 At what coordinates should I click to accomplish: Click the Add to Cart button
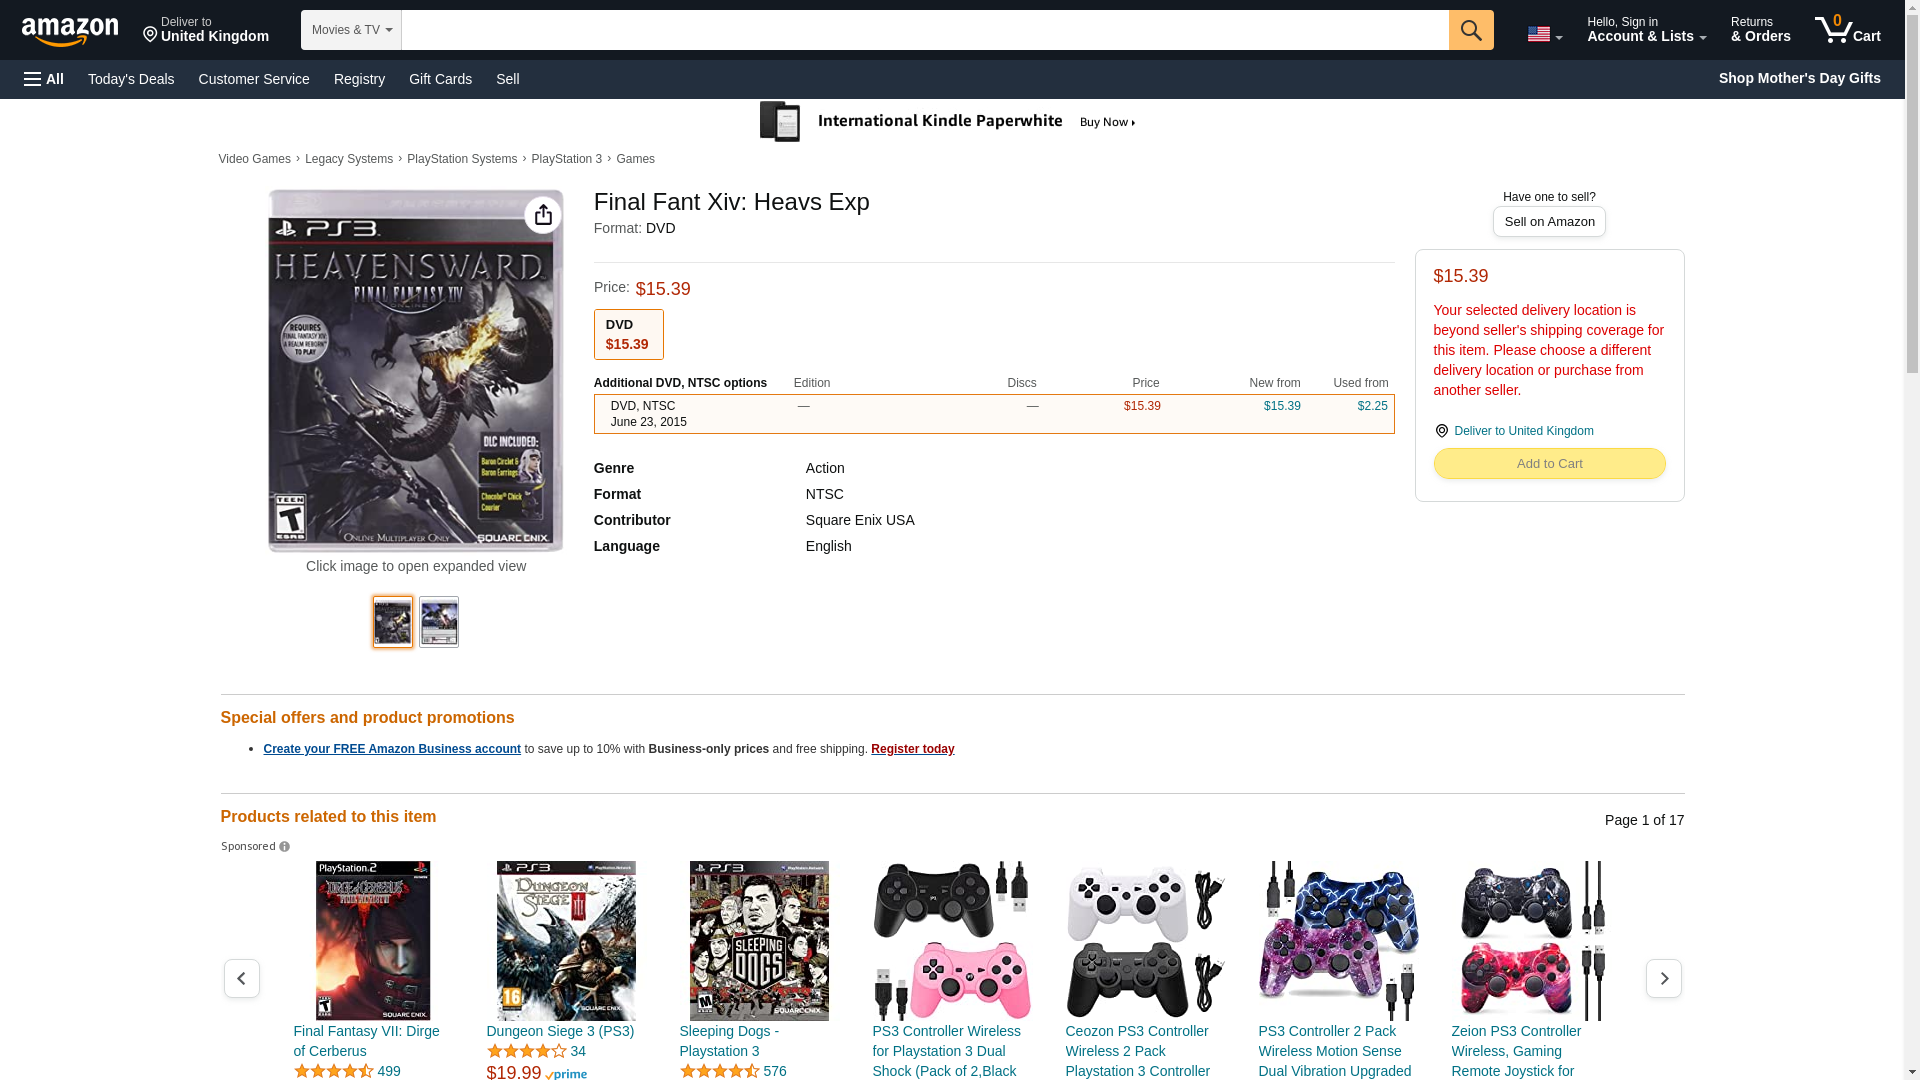(x=1549, y=463)
